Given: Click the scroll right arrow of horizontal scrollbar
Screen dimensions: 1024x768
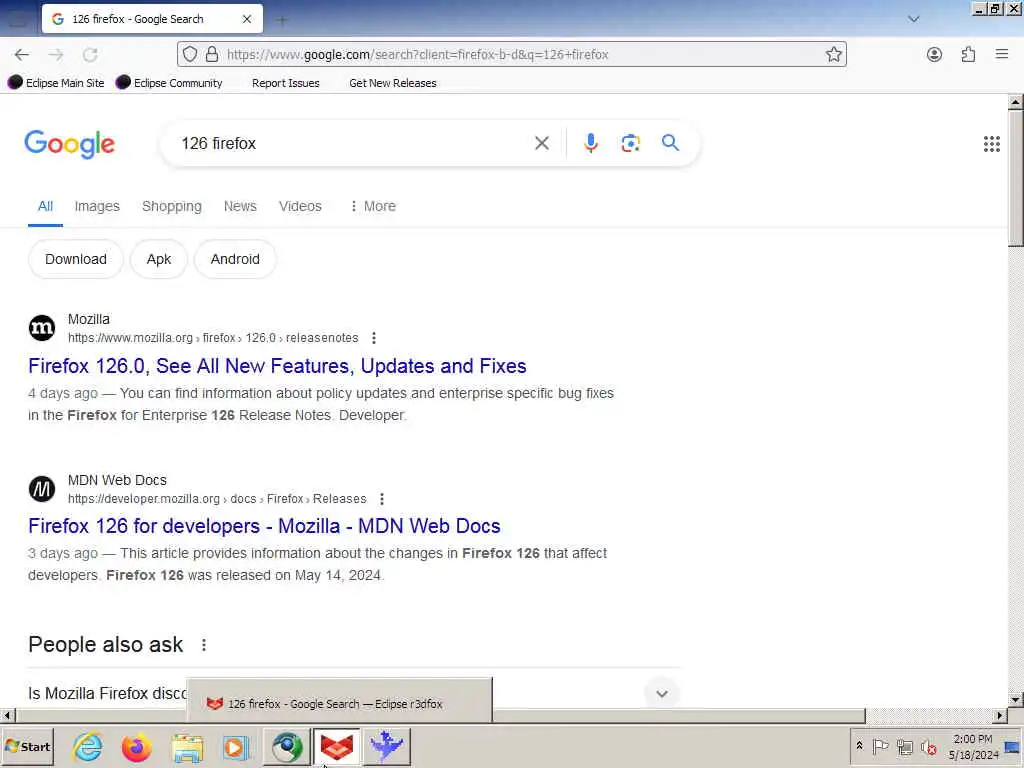Looking at the screenshot, I should point(1000,716).
